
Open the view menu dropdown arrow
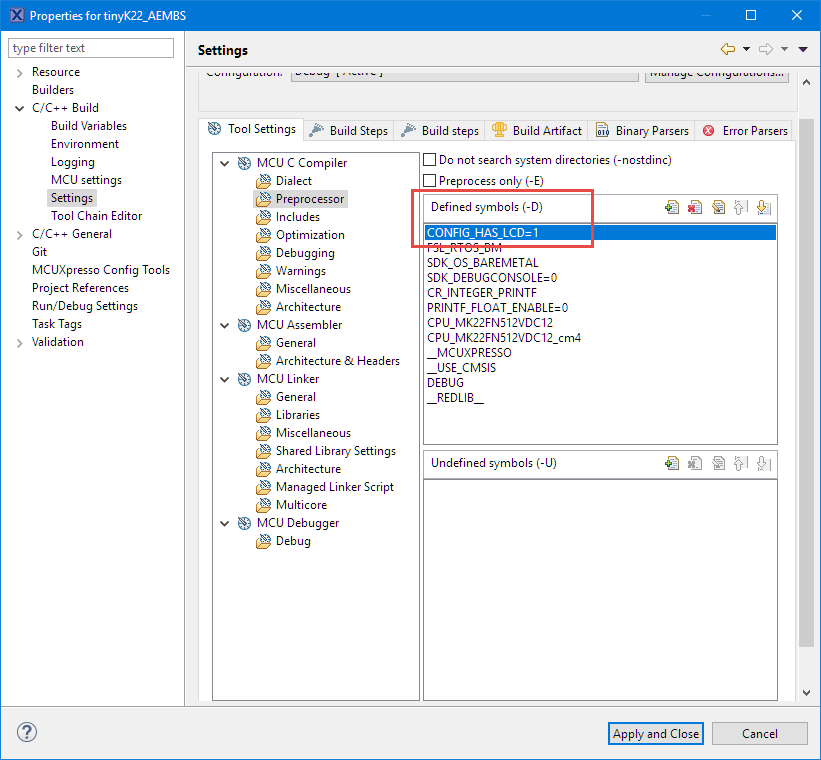(802, 49)
